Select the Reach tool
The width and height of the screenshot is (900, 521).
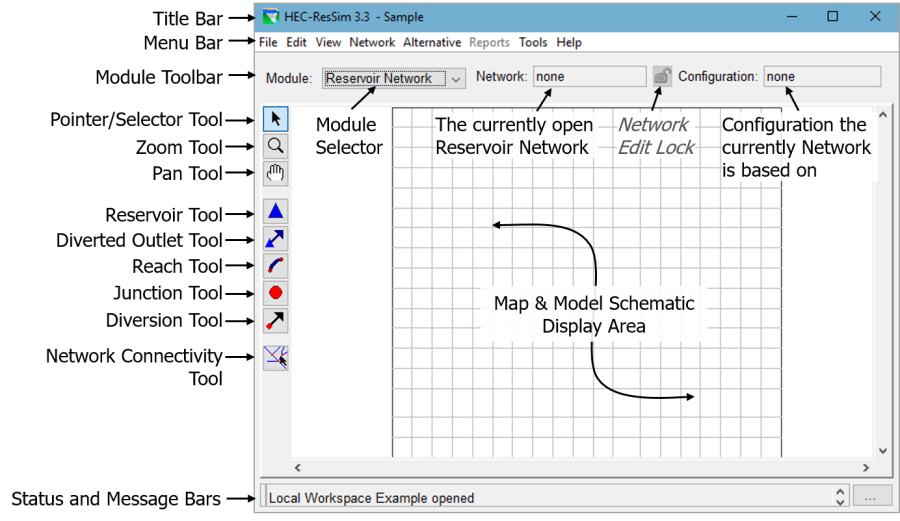276,266
